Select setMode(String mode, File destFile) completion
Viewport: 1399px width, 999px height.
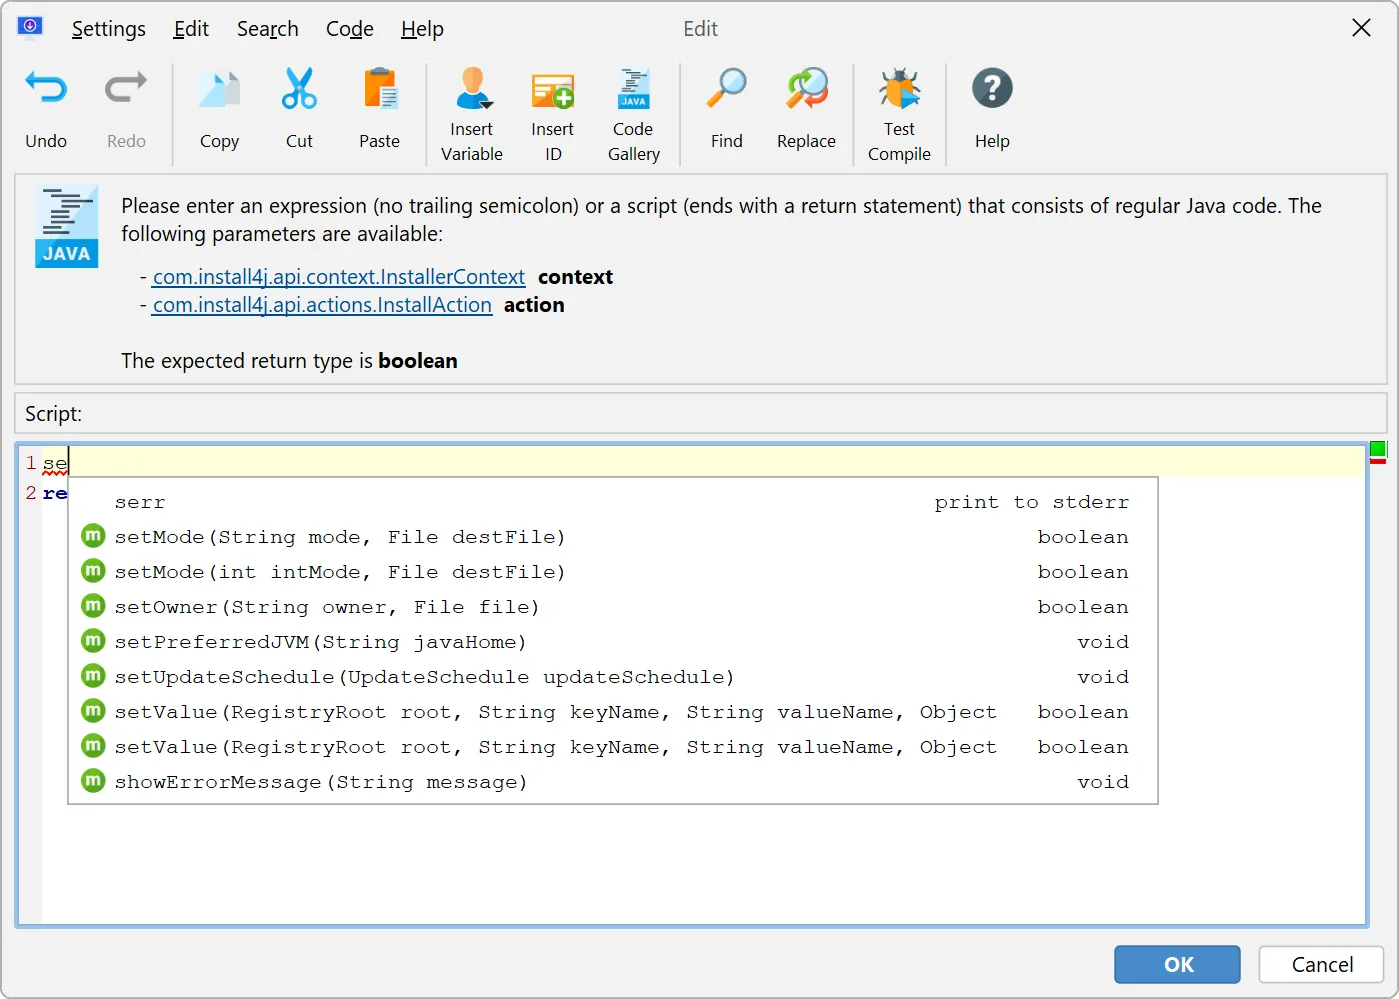click(x=613, y=537)
